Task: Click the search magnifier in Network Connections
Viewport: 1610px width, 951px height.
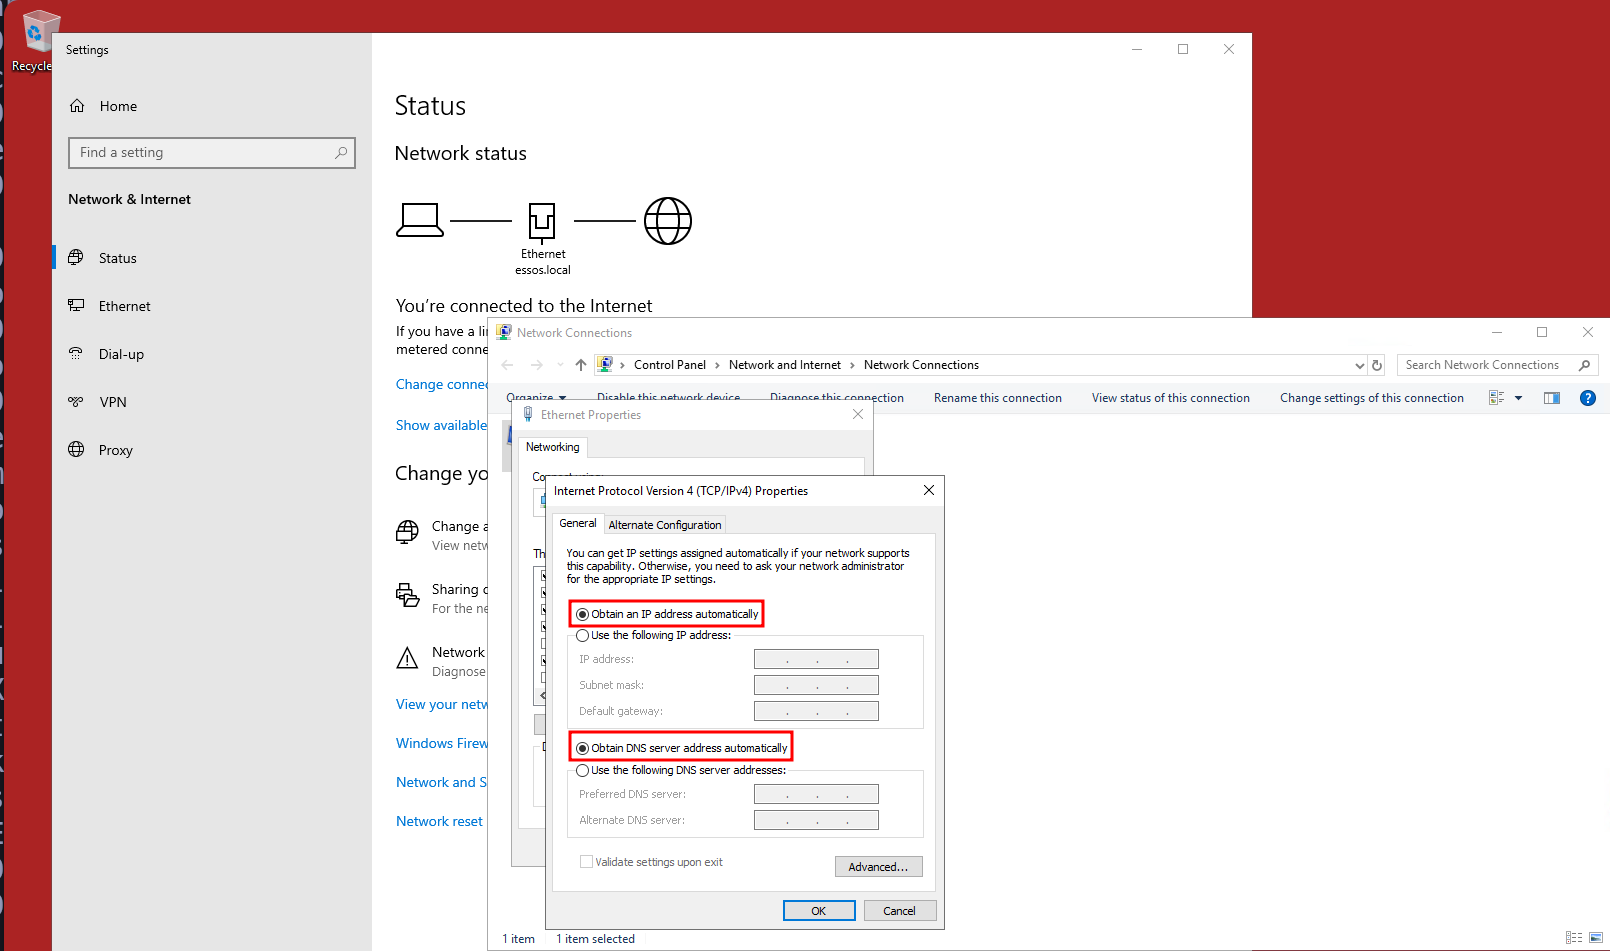Action: coord(1584,366)
